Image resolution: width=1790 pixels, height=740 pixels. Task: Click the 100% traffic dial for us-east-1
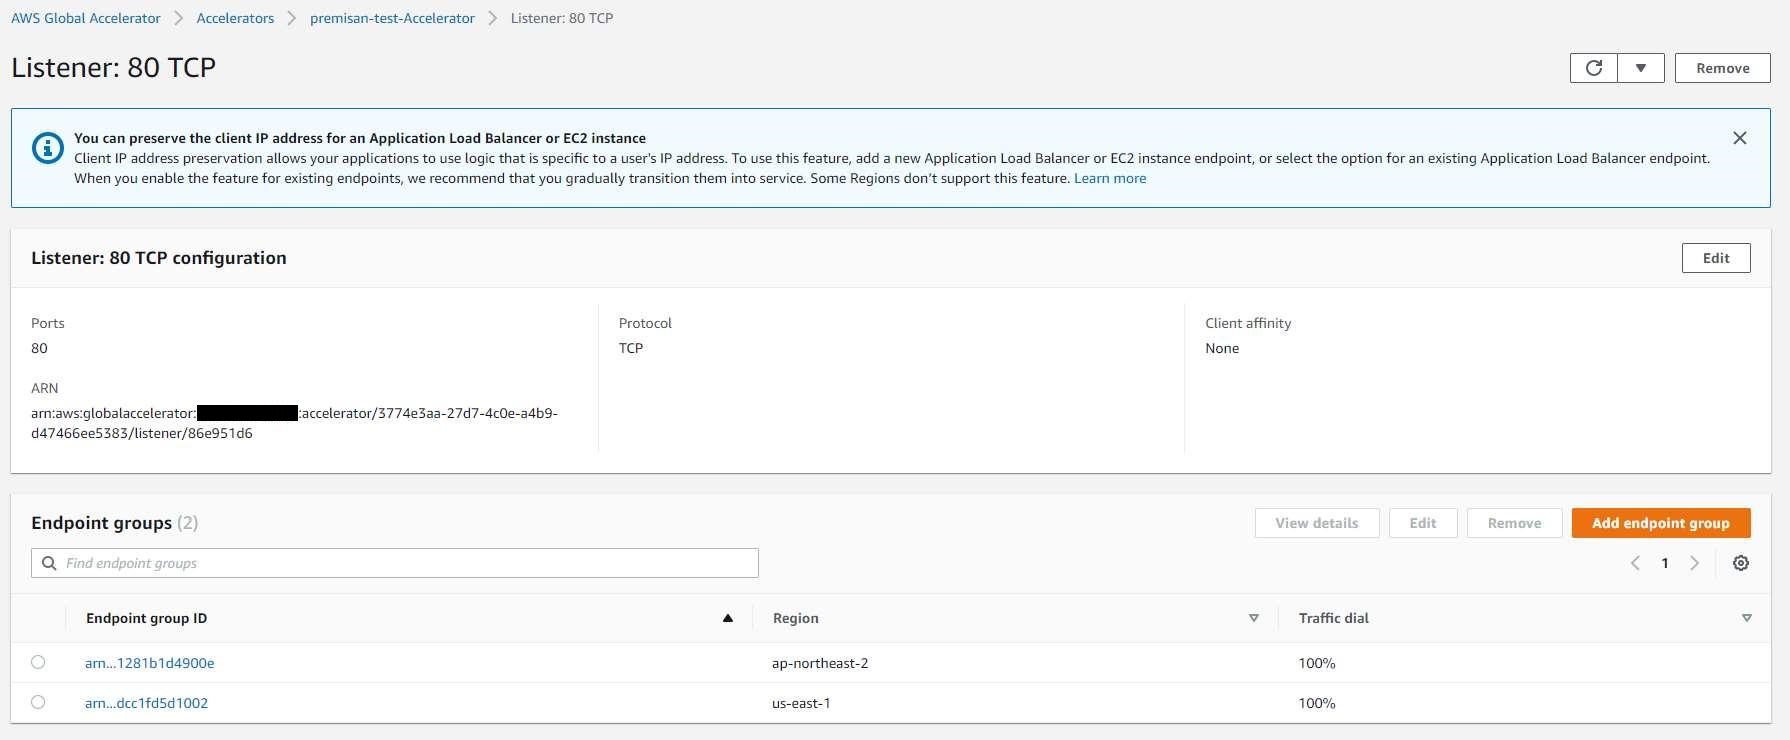1317,703
